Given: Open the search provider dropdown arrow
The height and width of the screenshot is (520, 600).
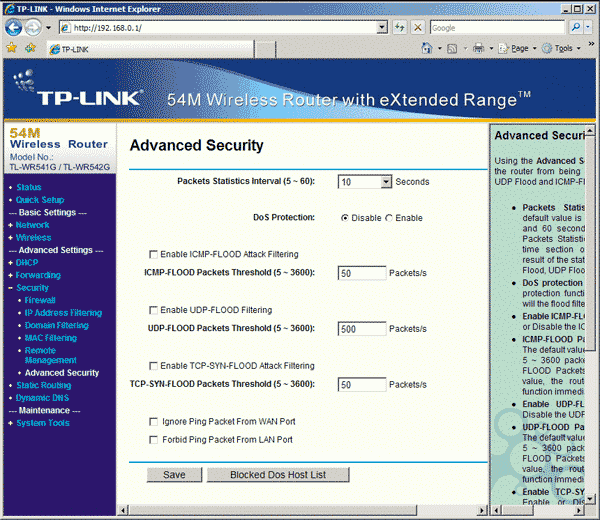Looking at the screenshot, I should (588, 27).
